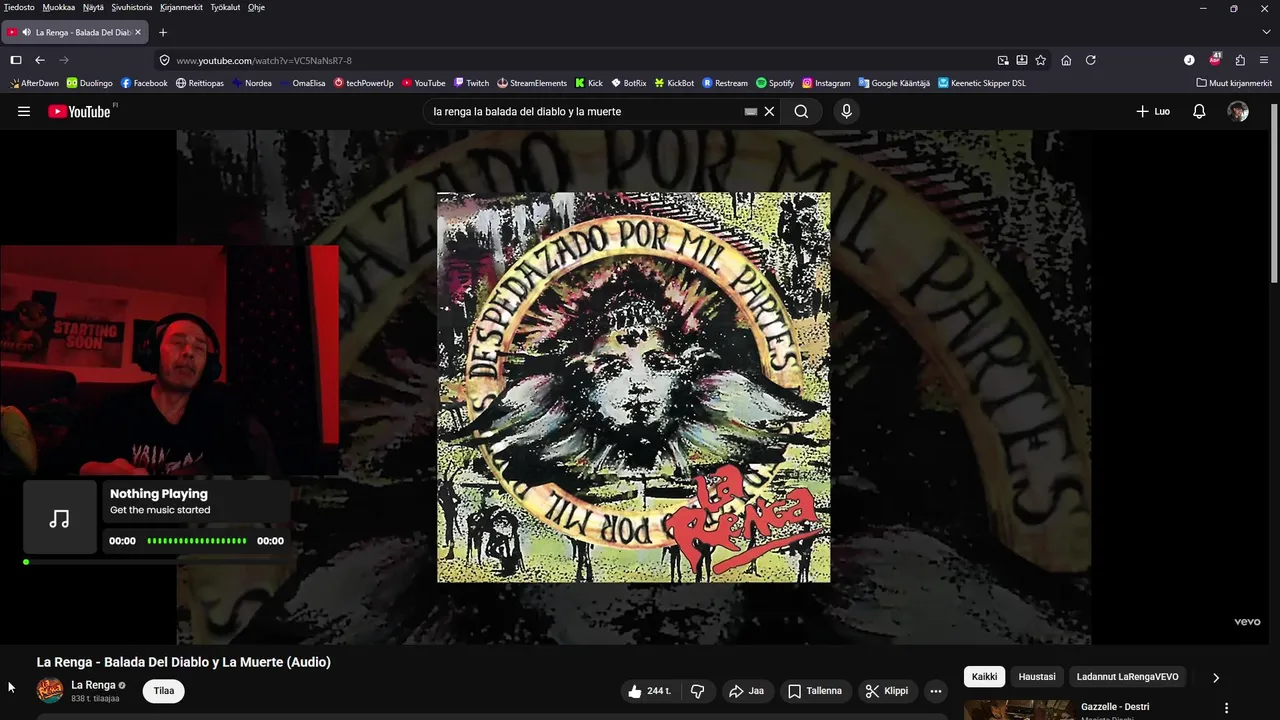Subscribe using the Tilaa button

click(x=163, y=691)
